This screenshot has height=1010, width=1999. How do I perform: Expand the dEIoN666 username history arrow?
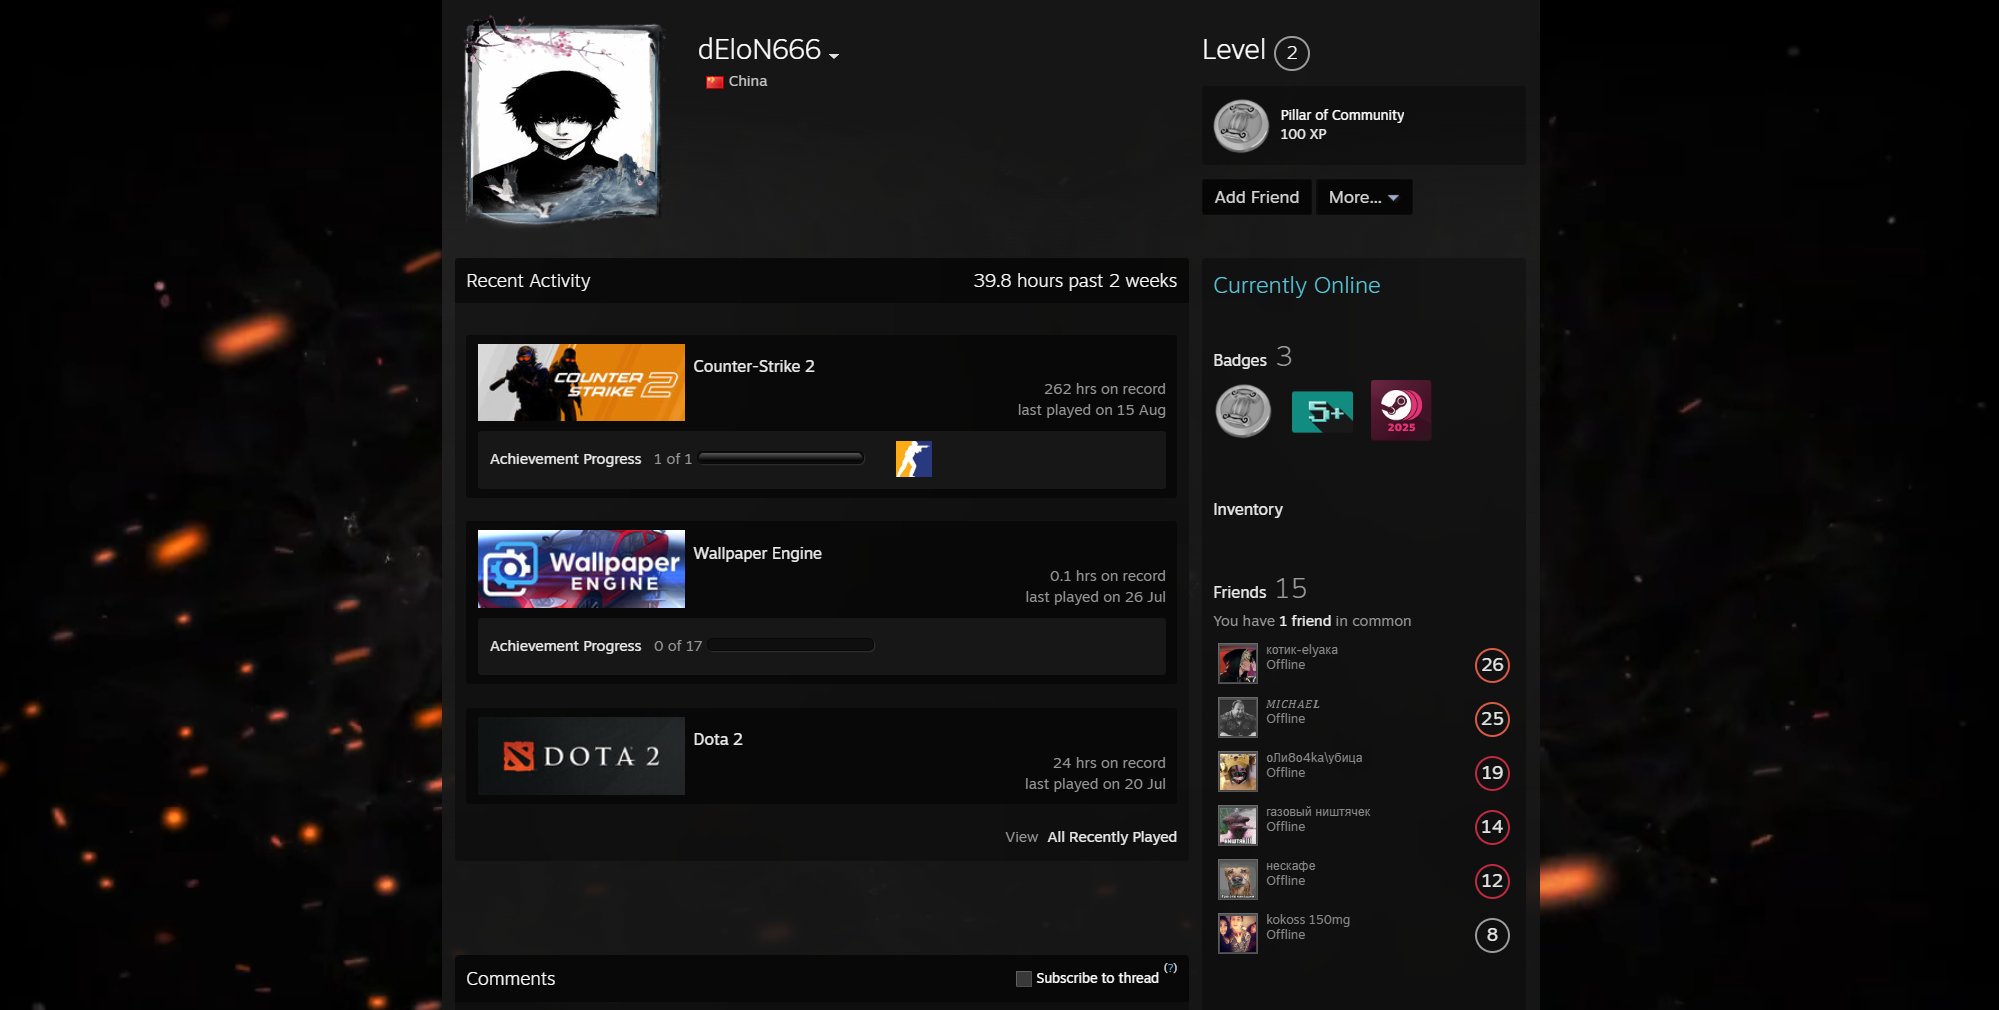point(834,56)
